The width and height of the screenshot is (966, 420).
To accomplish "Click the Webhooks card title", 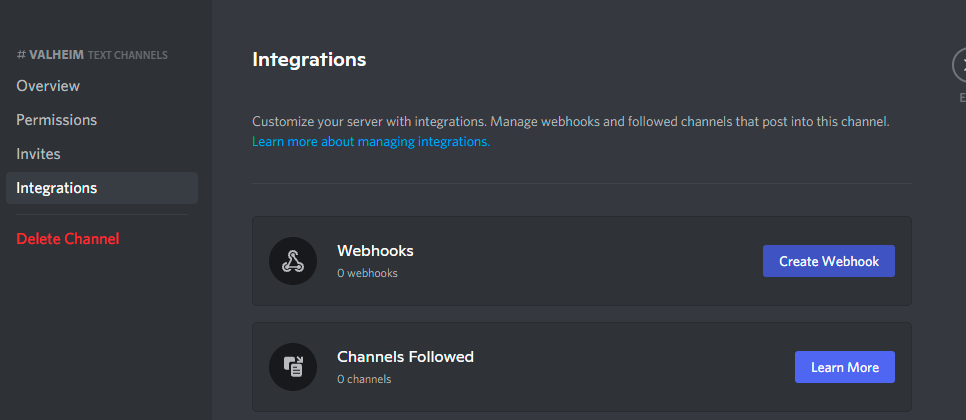I will [375, 251].
